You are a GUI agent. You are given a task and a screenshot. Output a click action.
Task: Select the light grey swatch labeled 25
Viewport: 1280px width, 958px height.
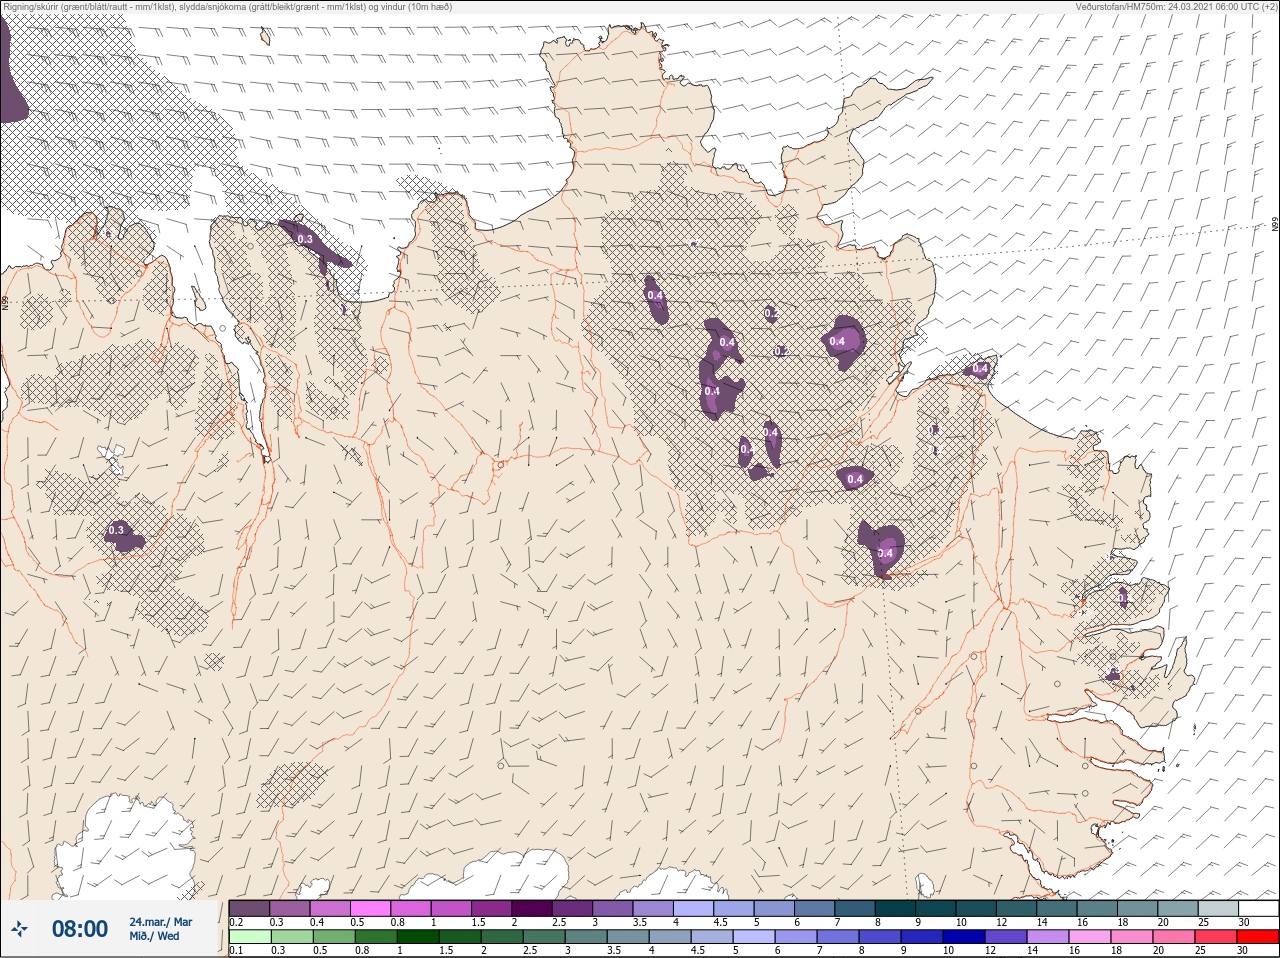point(1217,908)
